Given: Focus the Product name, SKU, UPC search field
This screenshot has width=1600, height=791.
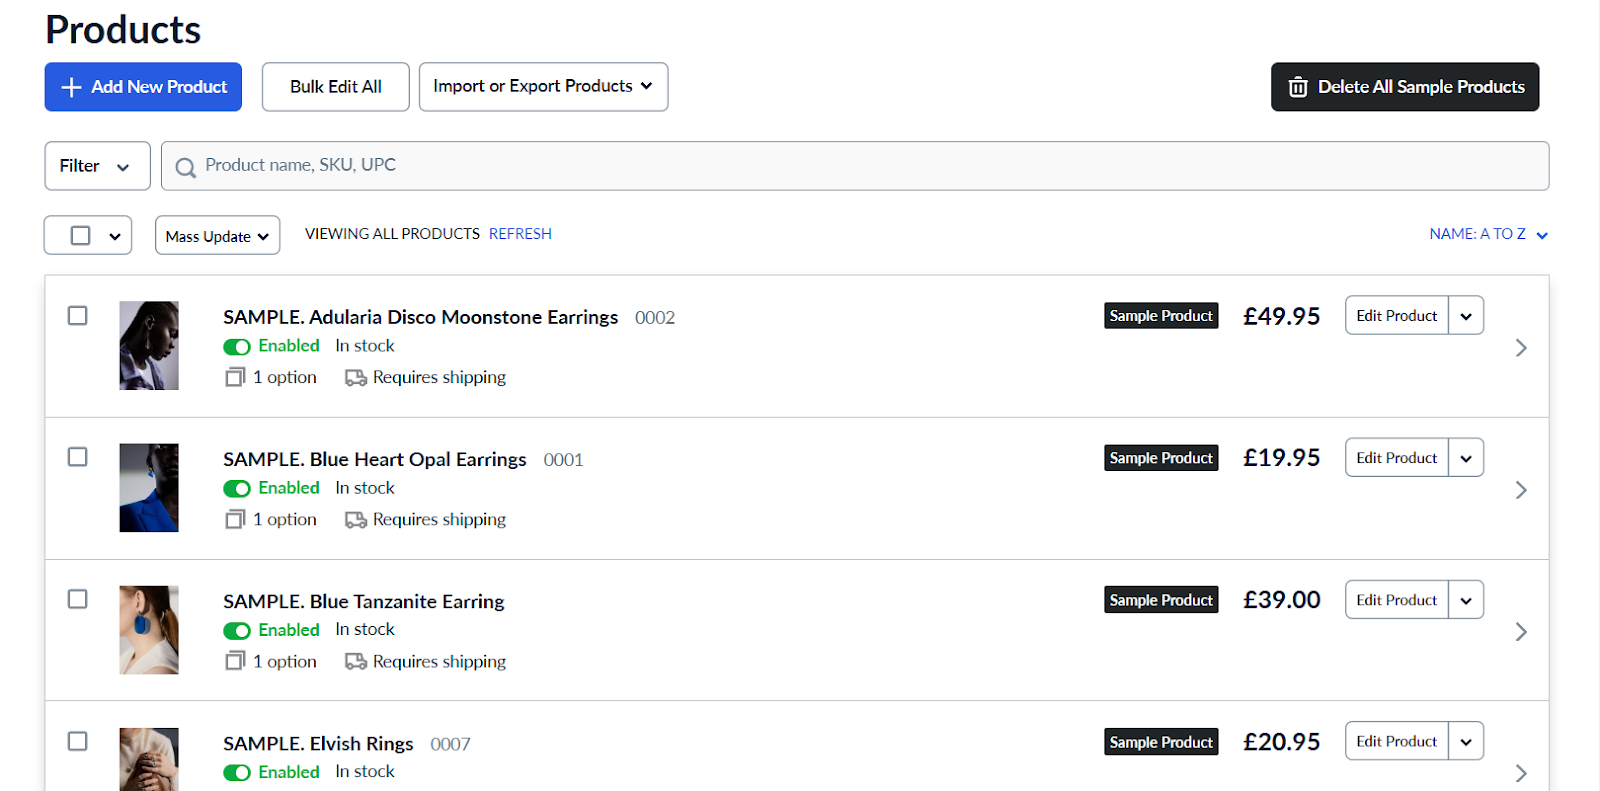Looking at the screenshot, I should pyautogui.click(x=855, y=166).
